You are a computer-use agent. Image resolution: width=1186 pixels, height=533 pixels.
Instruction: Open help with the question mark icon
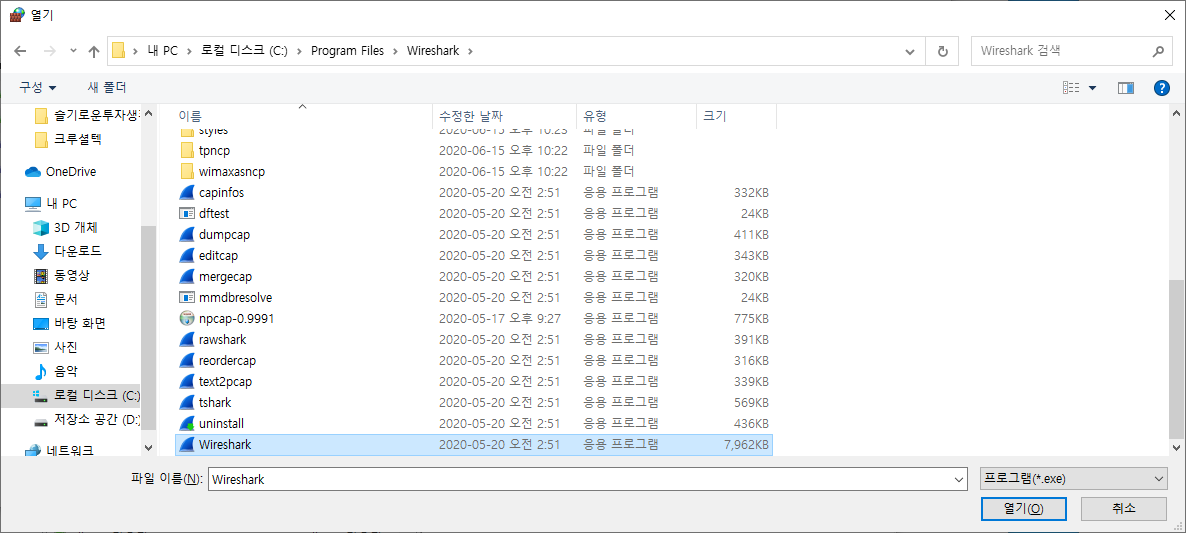[1162, 88]
